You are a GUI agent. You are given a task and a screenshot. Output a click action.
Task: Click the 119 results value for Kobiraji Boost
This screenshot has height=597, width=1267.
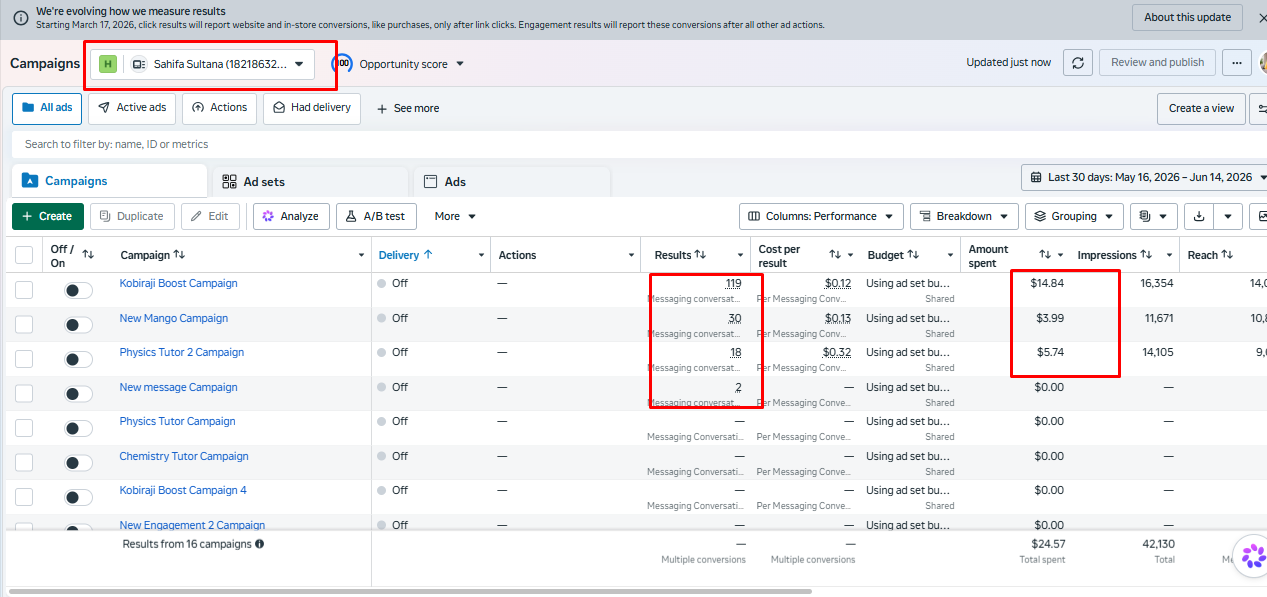733,284
